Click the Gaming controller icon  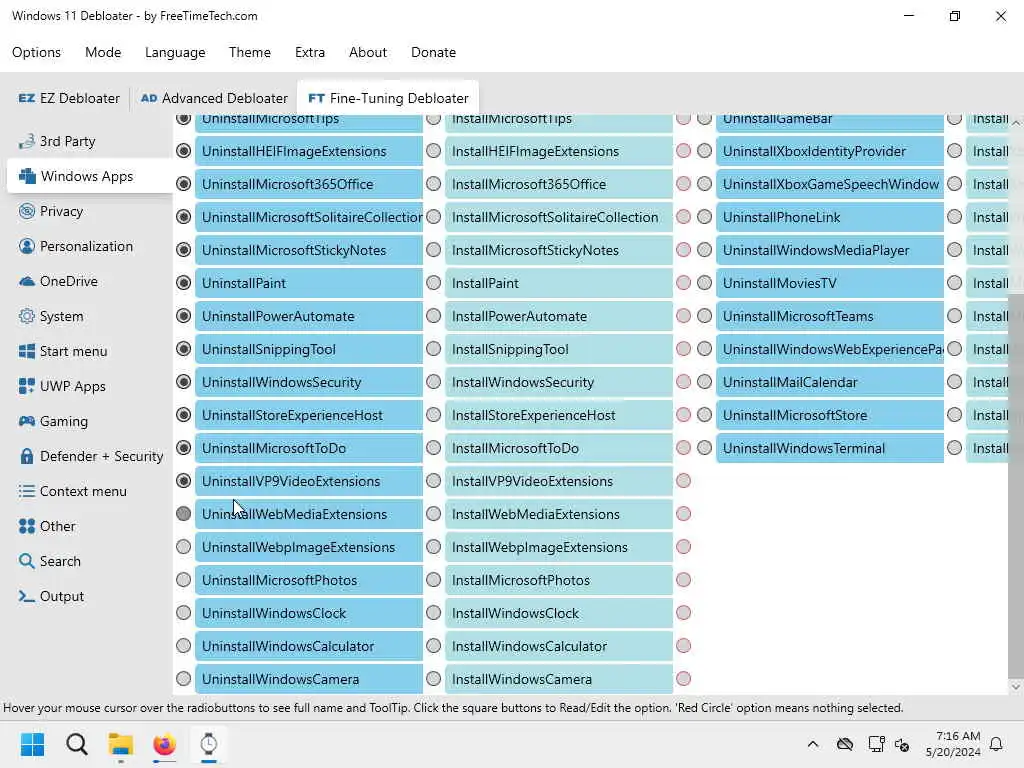click(x=27, y=421)
